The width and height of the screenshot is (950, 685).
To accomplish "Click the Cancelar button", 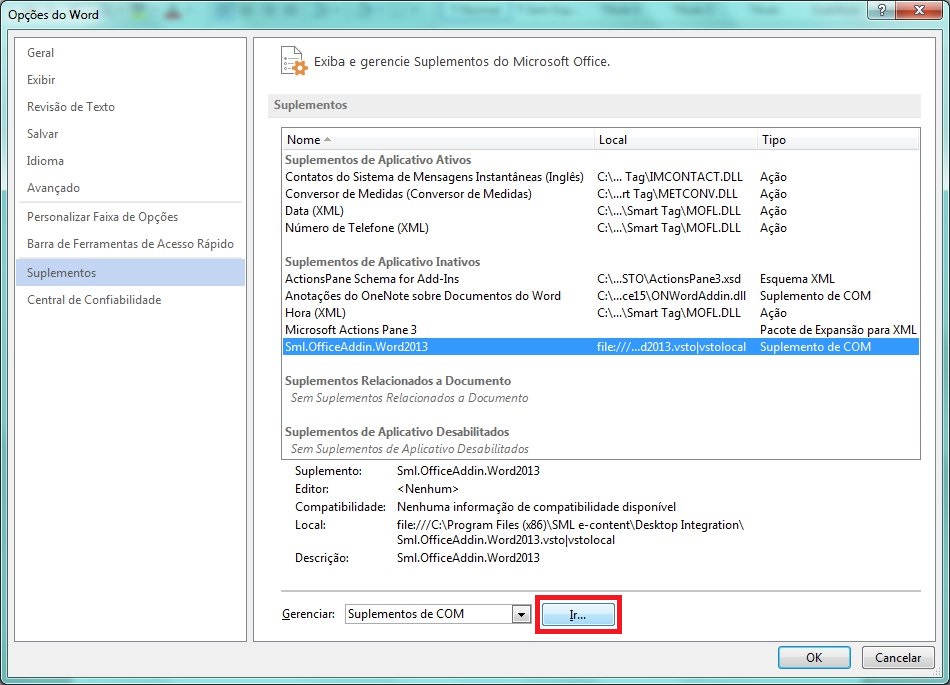I will [897, 657].
